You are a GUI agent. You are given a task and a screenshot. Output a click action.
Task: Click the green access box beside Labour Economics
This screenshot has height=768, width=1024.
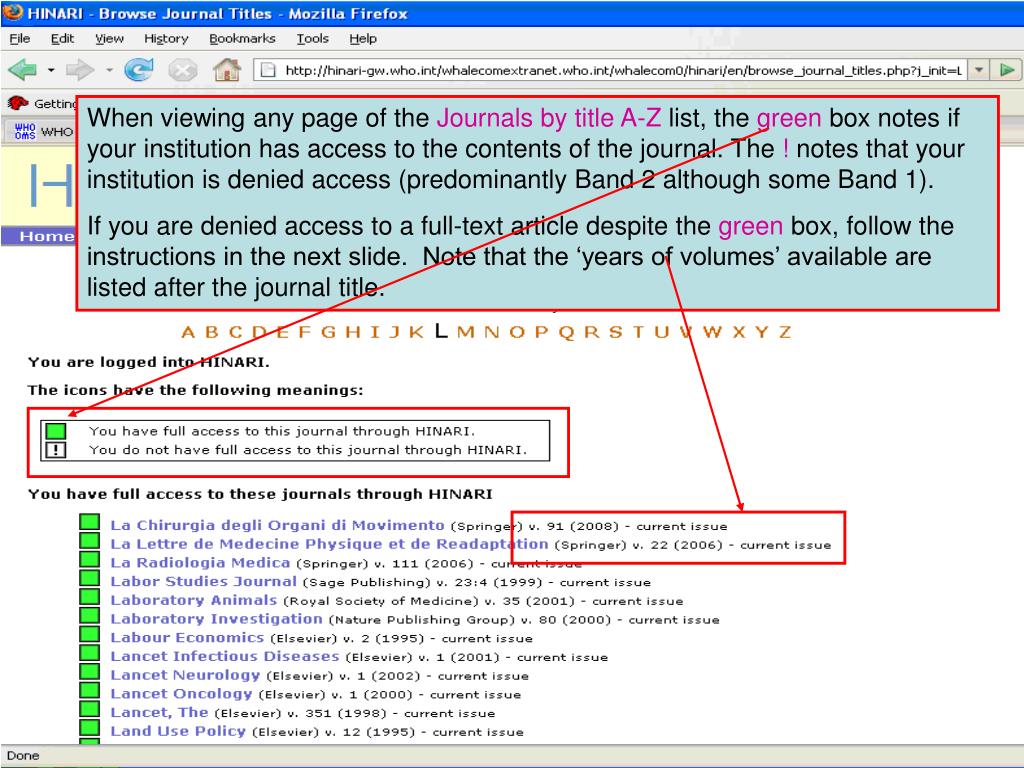click(x=89, y=634)
